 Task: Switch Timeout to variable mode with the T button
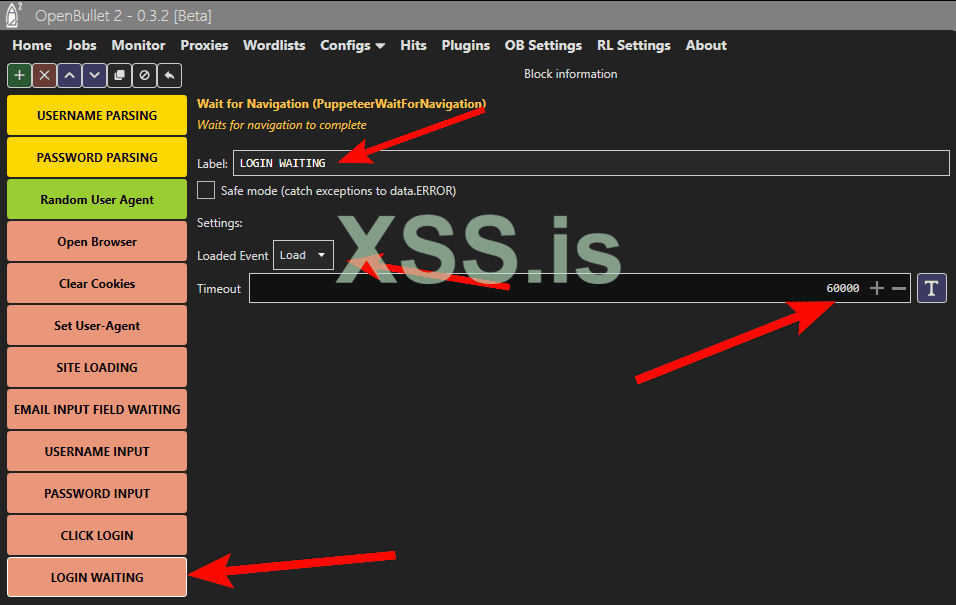coord(932,288)
